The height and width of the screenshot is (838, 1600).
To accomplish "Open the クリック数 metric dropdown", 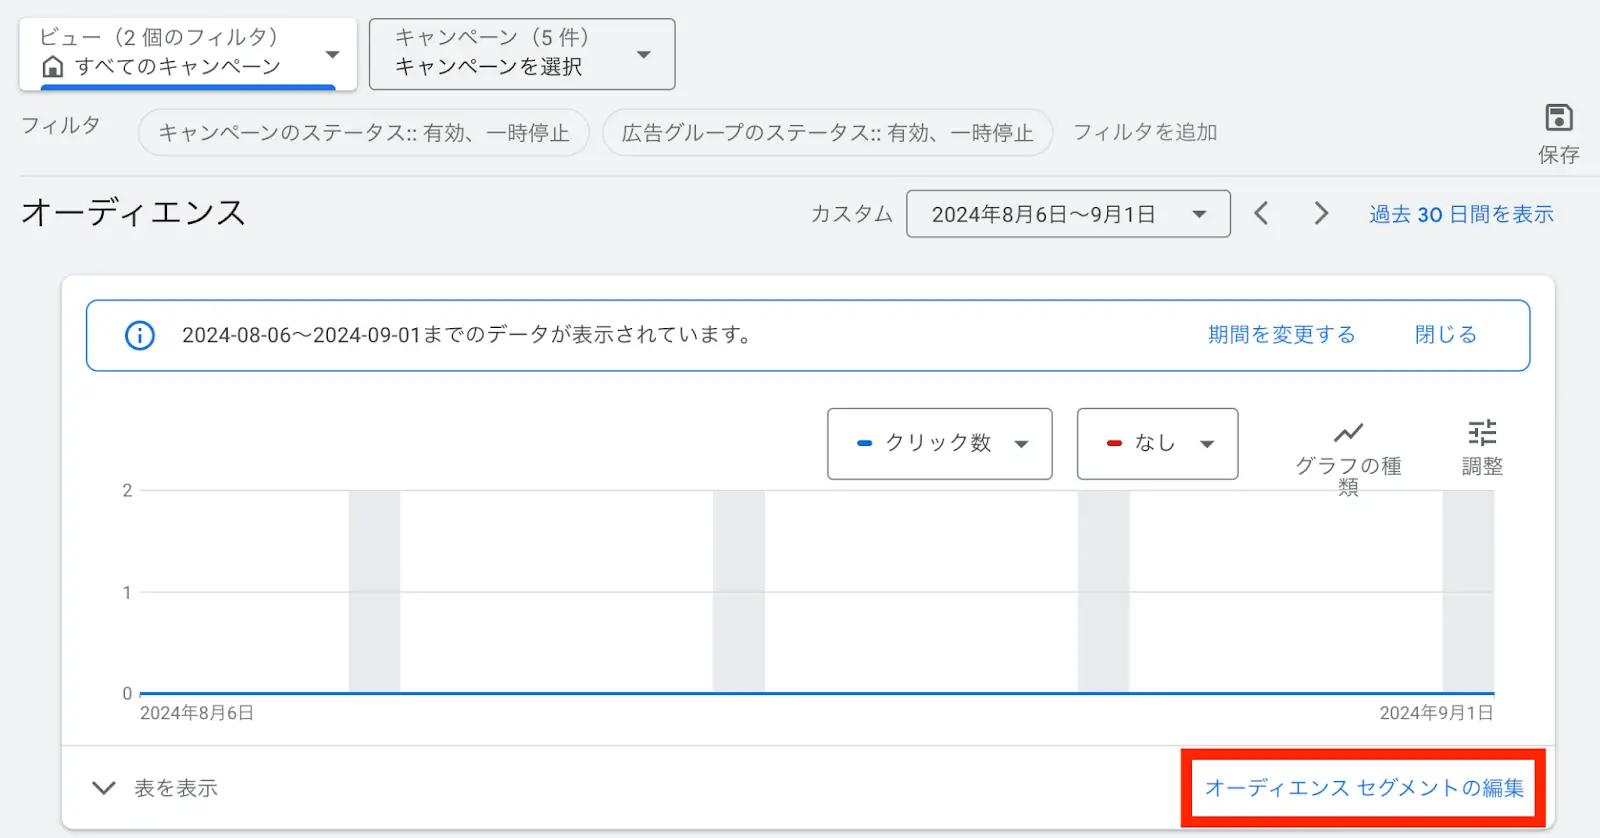I will click(x=940, y=443).
